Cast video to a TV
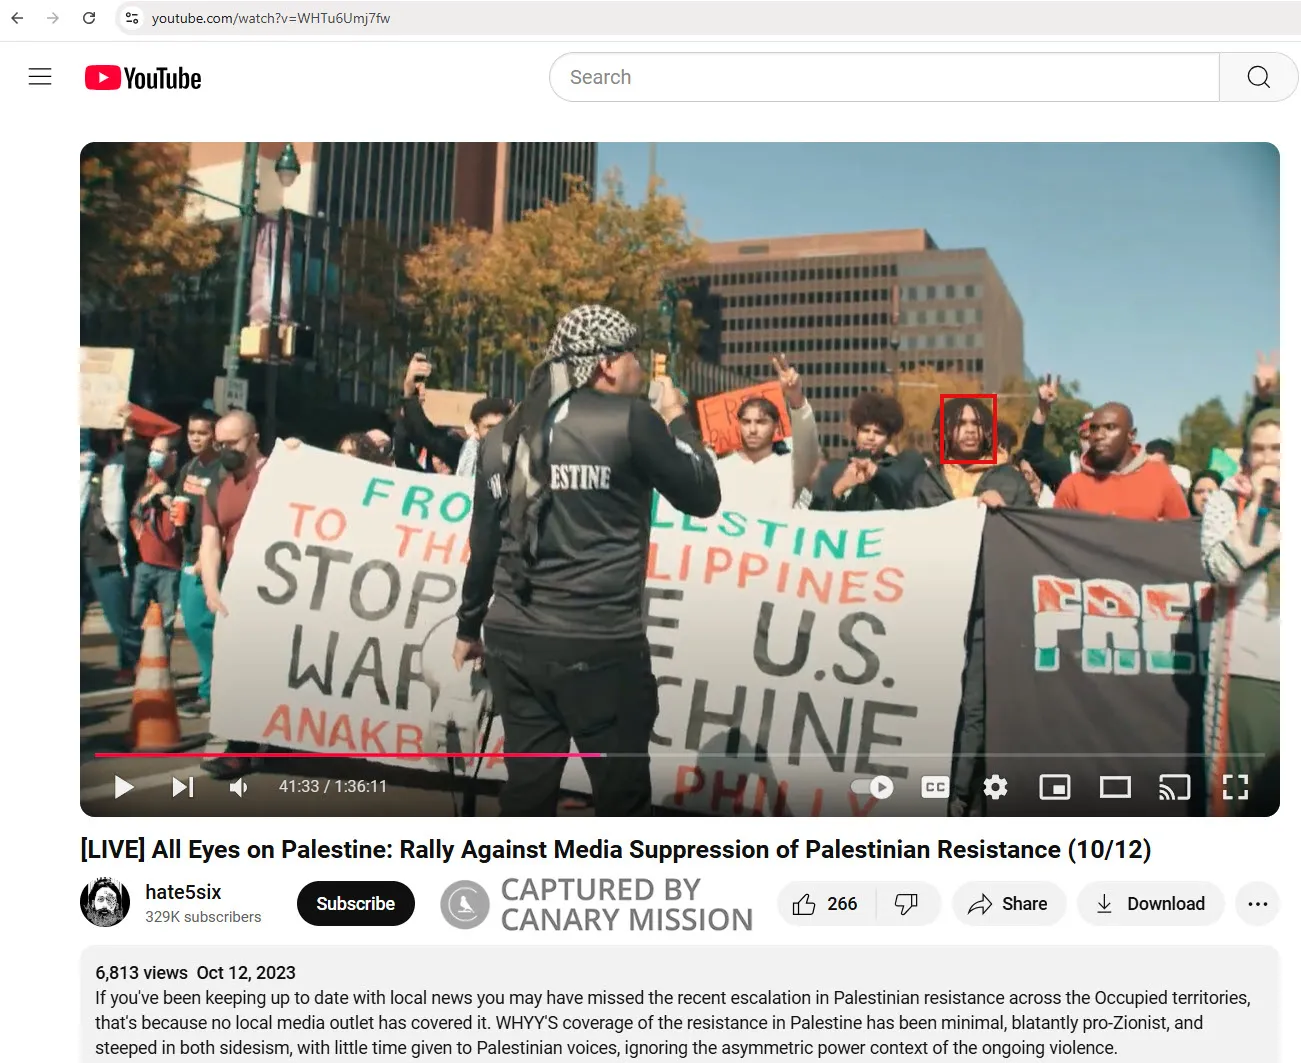The width and height of the screenshot is (1301, 1063). pos(1174,787)
